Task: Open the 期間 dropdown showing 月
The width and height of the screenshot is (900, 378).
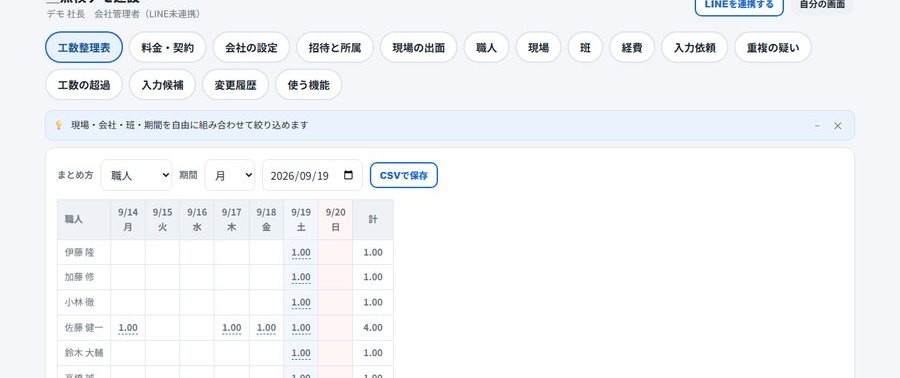Action: (230, 176)
